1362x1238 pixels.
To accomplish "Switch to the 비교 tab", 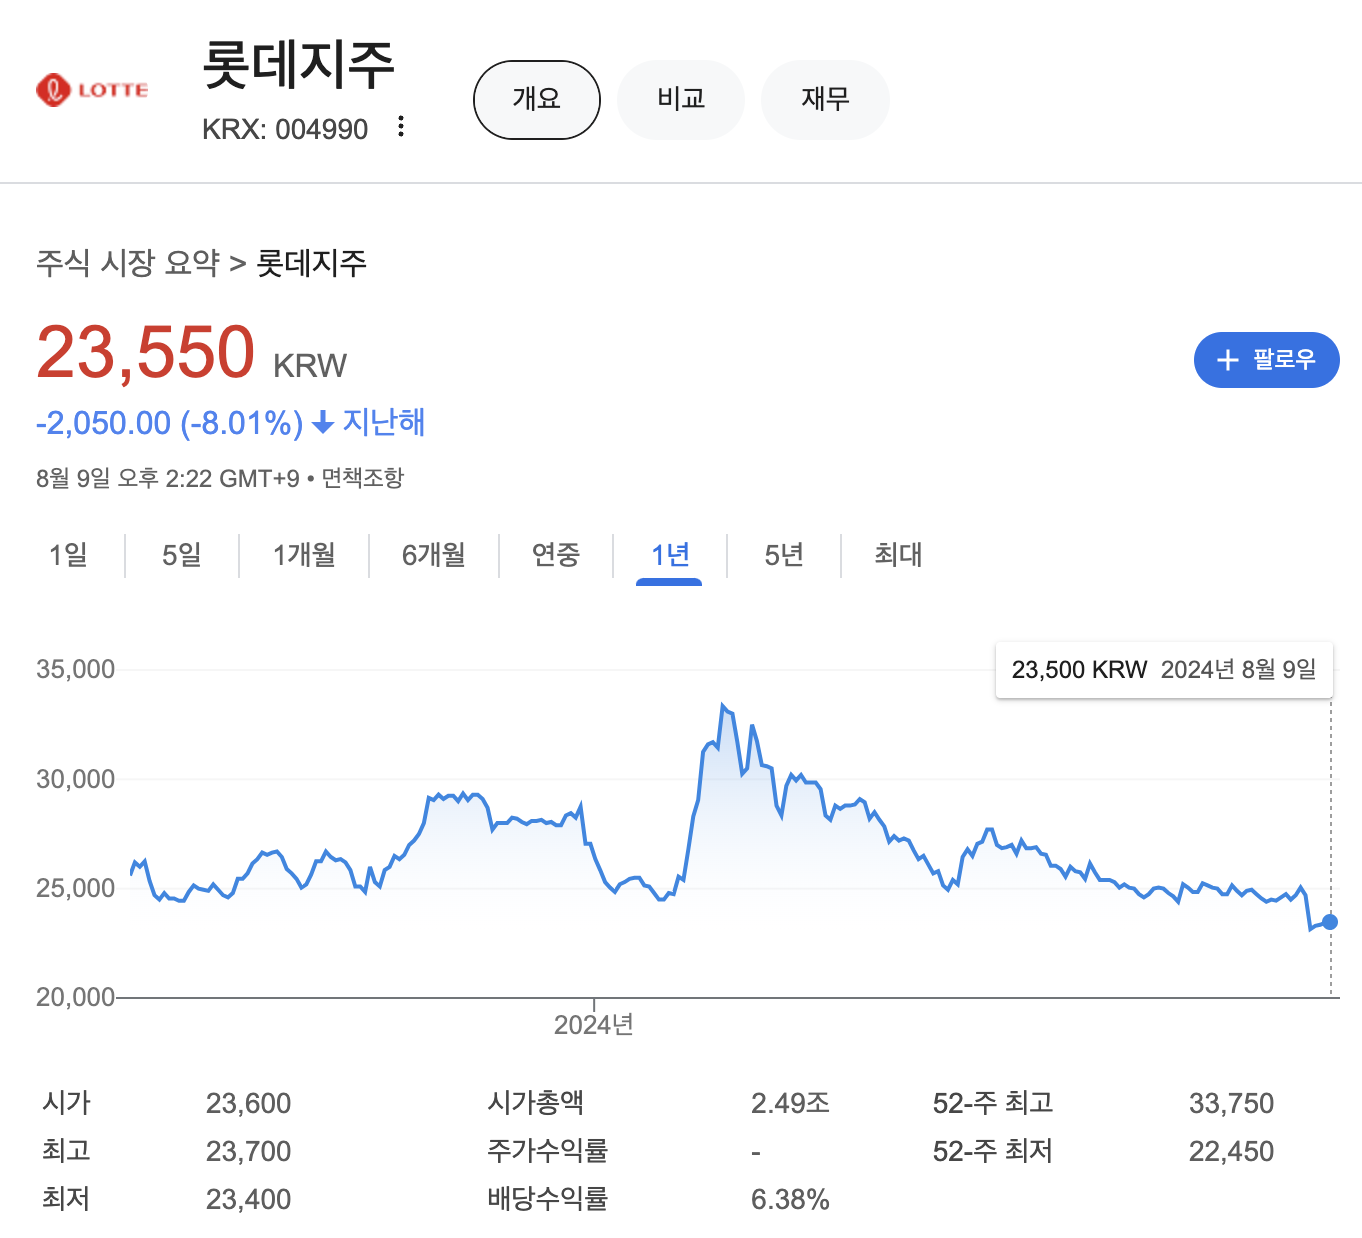I will (681, 99).
